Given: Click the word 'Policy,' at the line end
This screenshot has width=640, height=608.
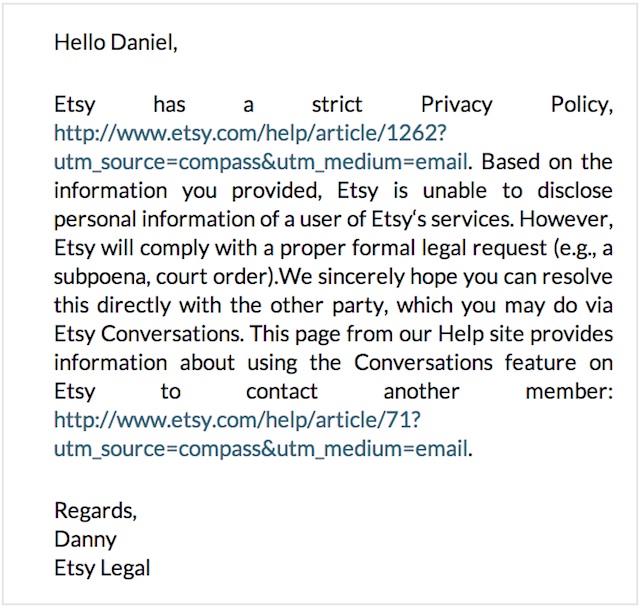Looking at the screenshot, I should pos(582,105).
